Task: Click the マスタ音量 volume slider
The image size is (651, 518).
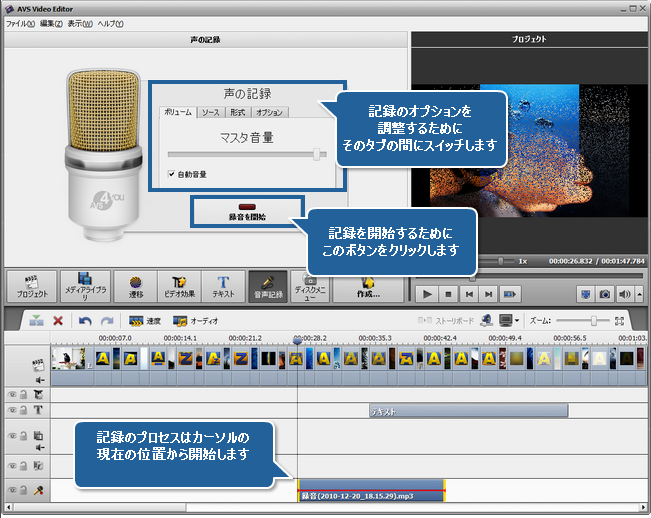Action: pos(247,154)
